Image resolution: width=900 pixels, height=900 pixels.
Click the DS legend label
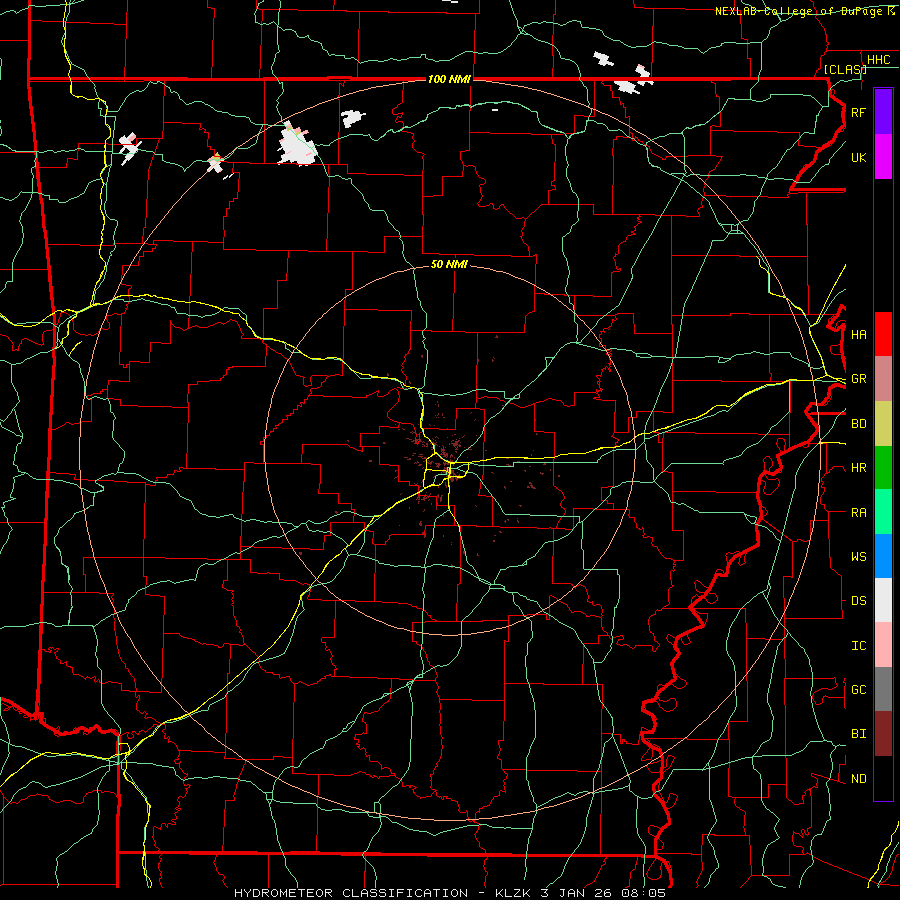[x=858, y=600]
